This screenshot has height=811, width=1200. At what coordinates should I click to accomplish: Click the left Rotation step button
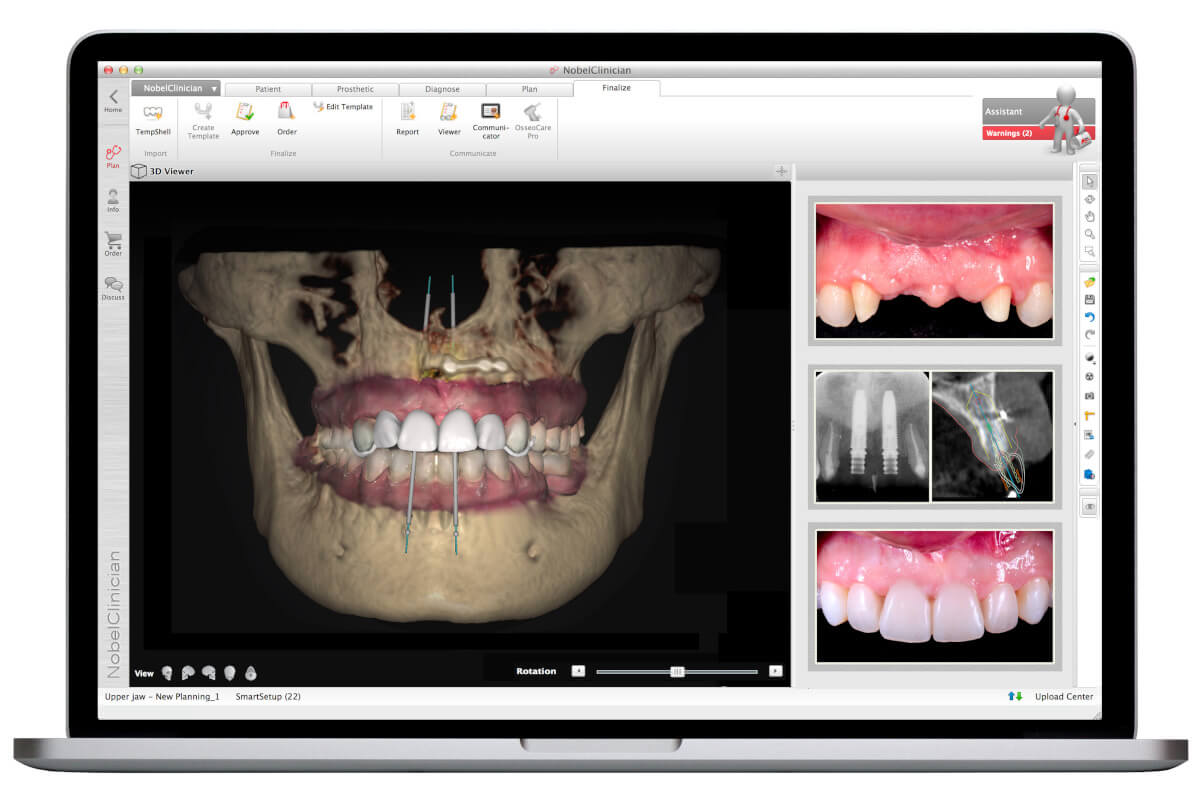[578, 671]
